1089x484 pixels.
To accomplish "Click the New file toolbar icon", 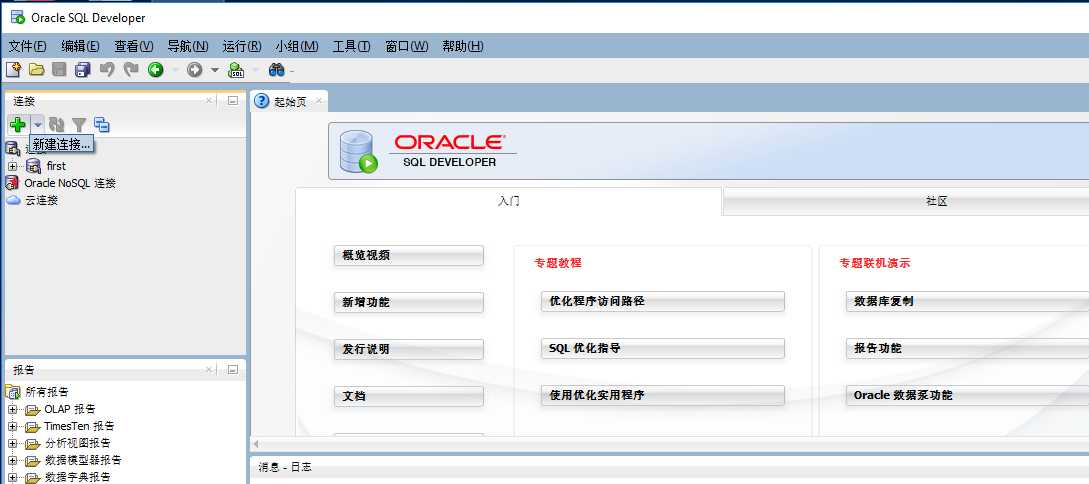I will tap(14, 69).
